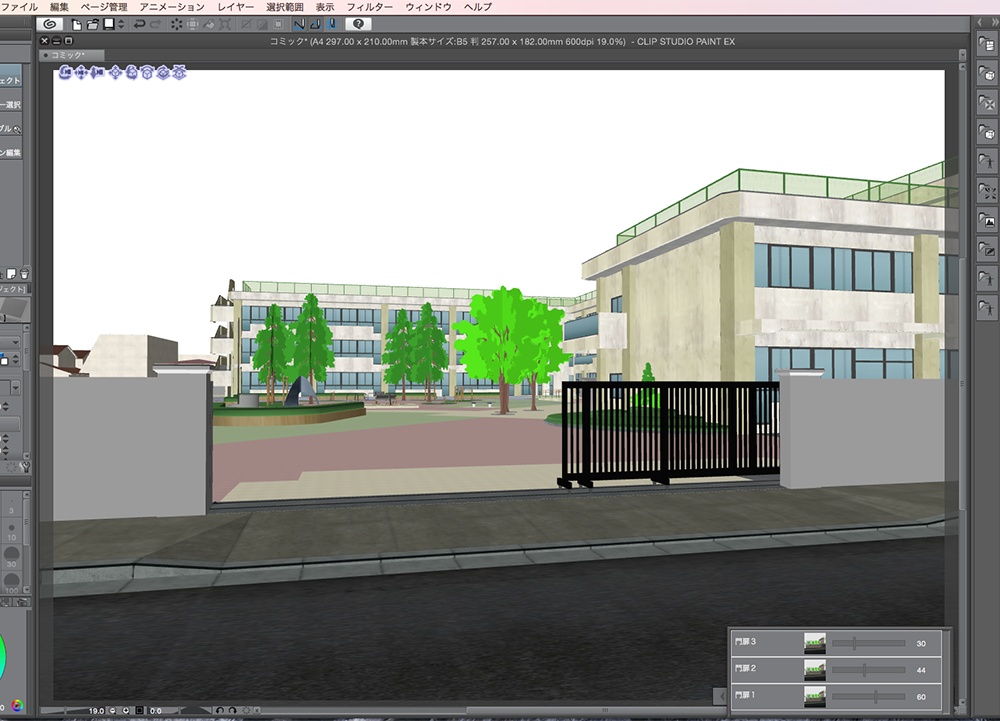This screenshot has width=1000, height=721.
Task: Click the zoom value 19.0 field
Action: tap(96, 710)
